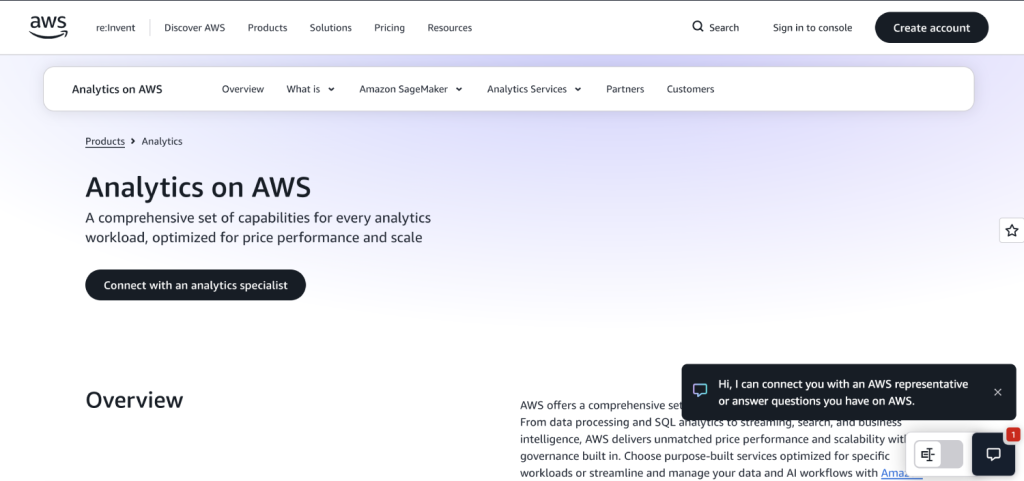Open the Products menu
This screenshot has height=481, width=1024.
click(267, 27)
